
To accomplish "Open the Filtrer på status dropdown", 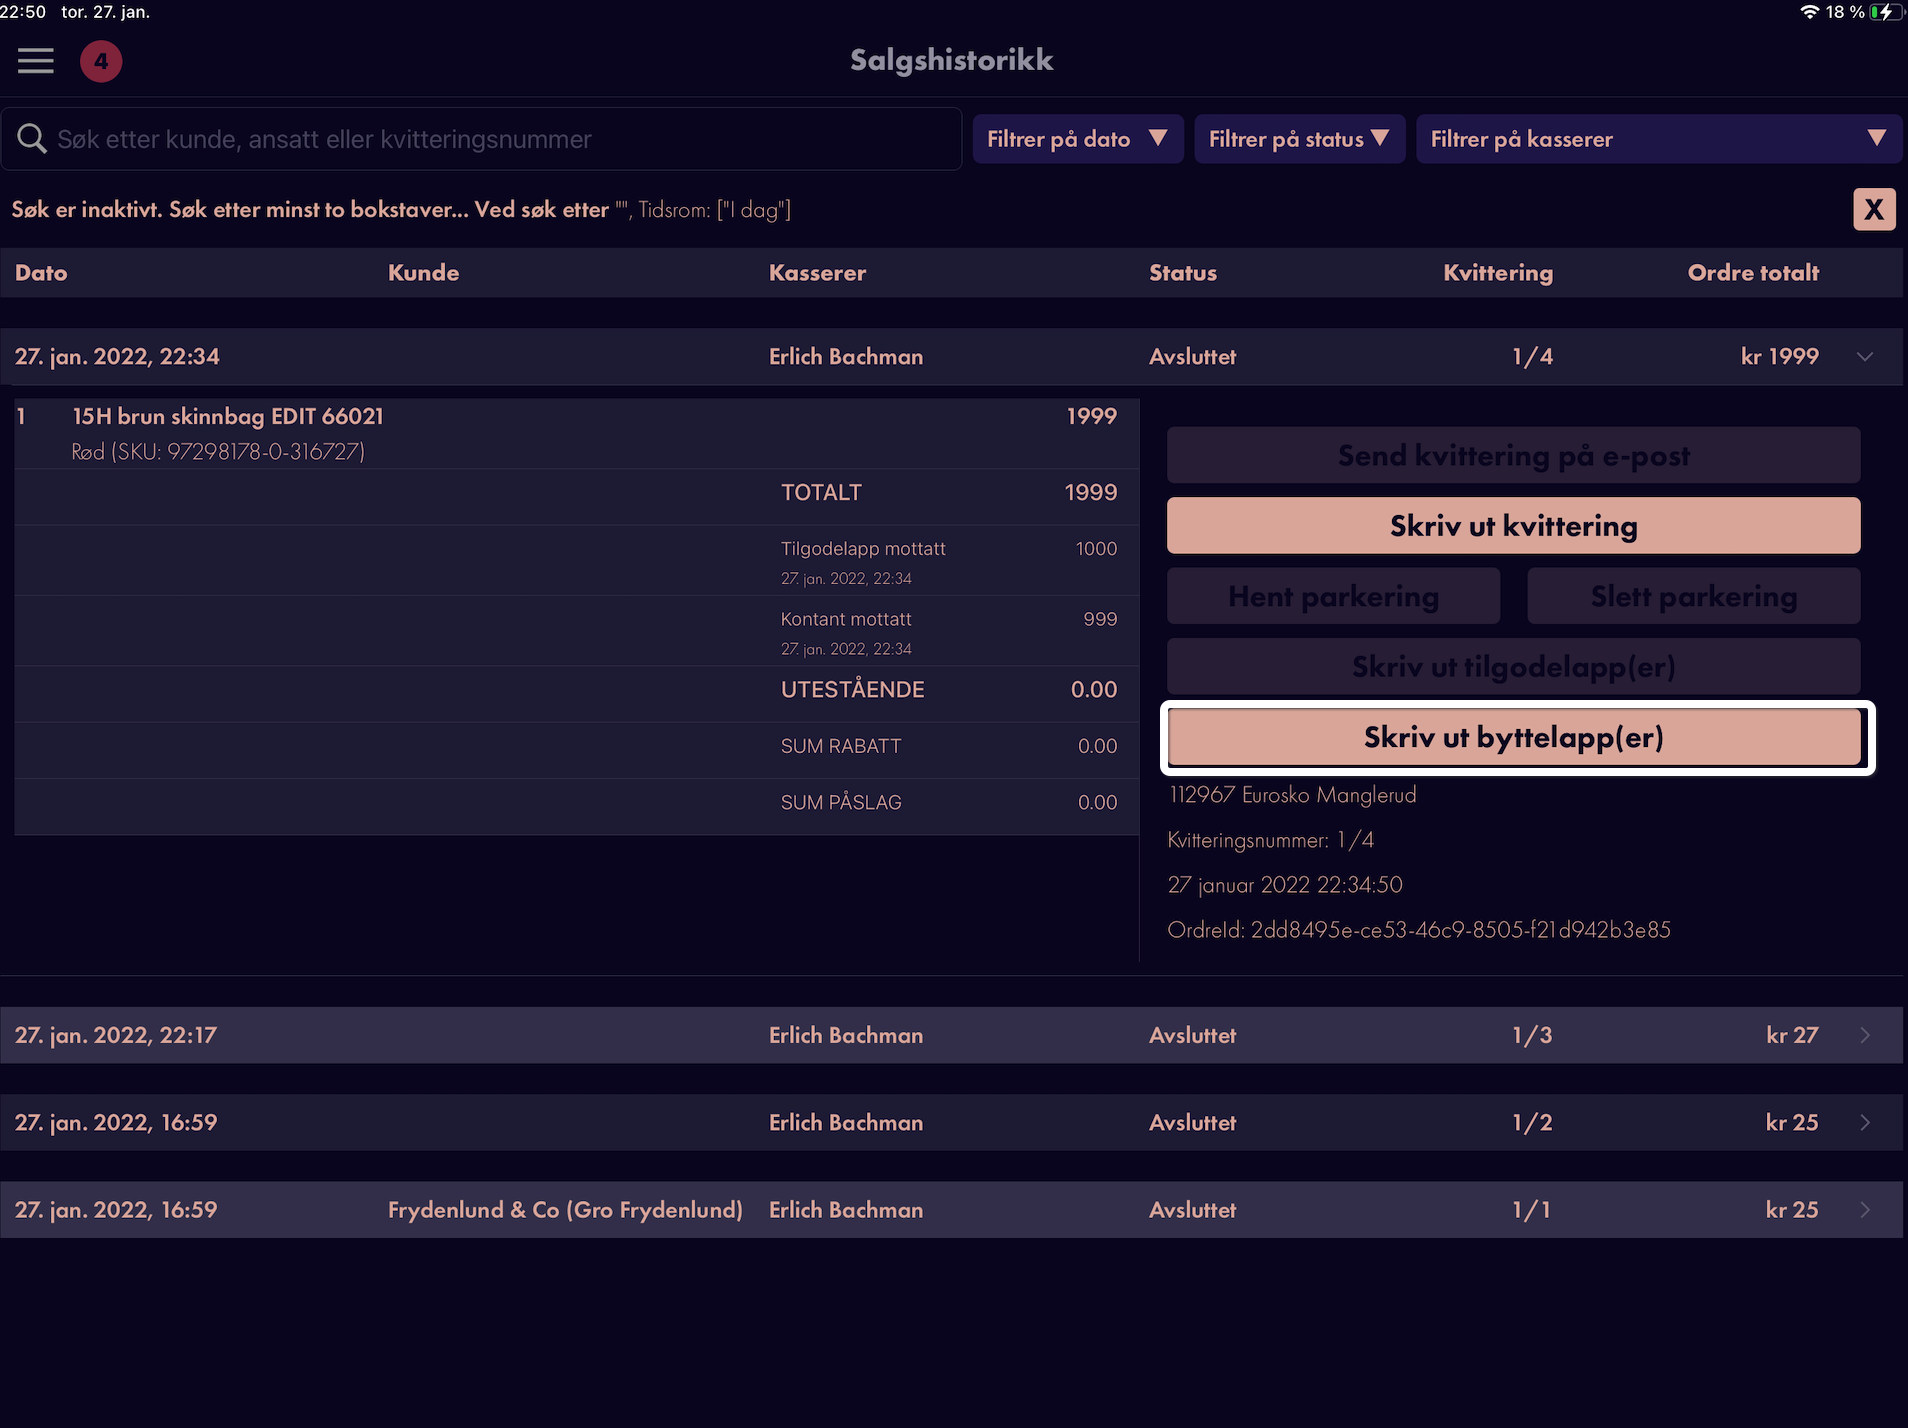I will [x=1299, y=139].
